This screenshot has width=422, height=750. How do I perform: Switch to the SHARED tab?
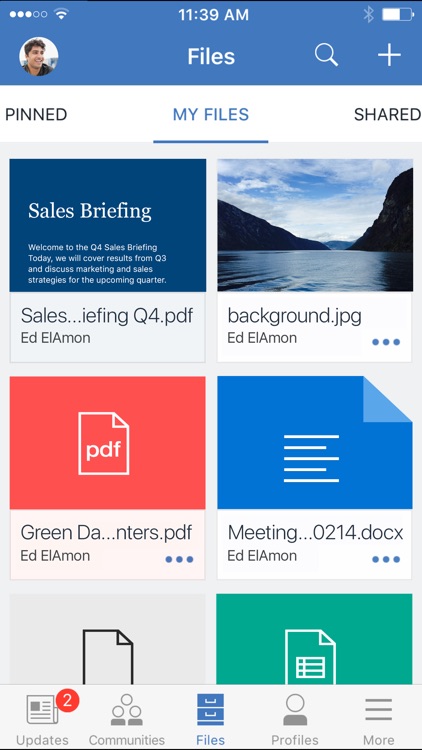tap(387, 115)
